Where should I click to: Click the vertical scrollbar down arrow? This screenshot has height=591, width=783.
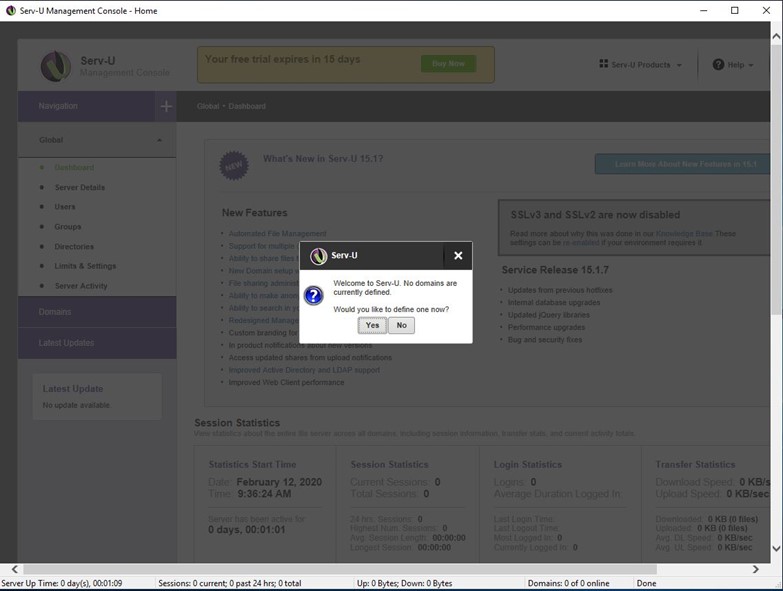[x=777, y=548]
